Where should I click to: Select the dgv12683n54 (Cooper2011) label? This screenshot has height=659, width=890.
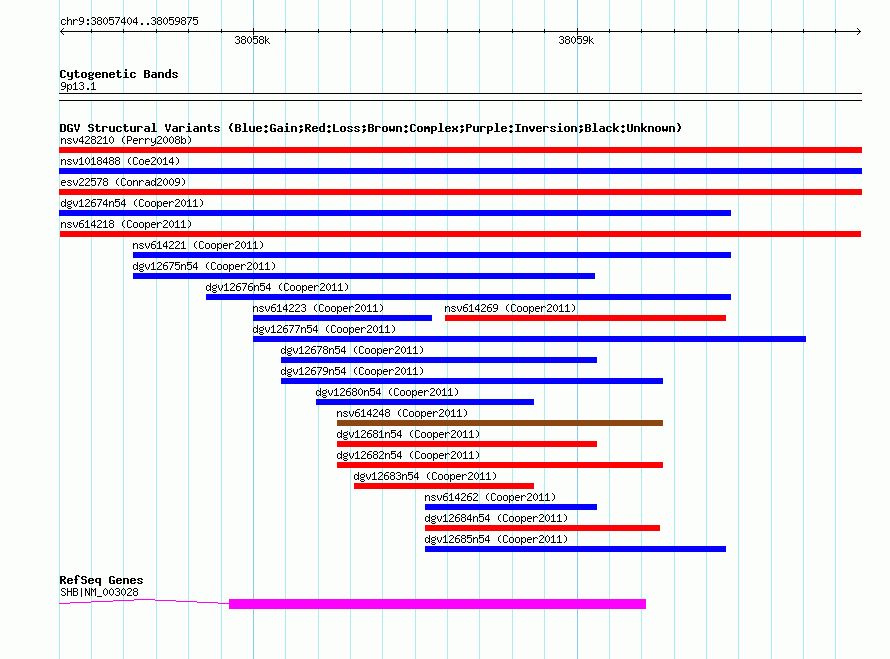pyautogui.click(x=425, y=476)
